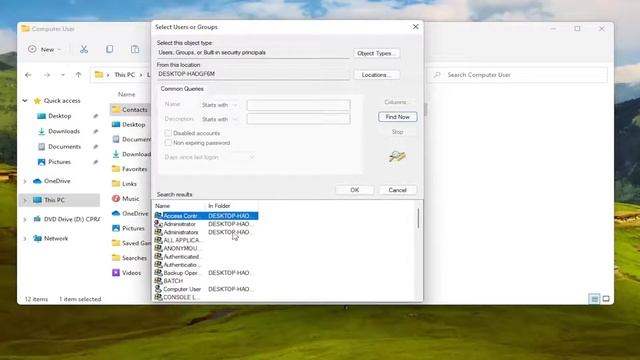Click OK in Select Users dialog
This screenshot has width=640, height=360.
[x=354, y=190]
